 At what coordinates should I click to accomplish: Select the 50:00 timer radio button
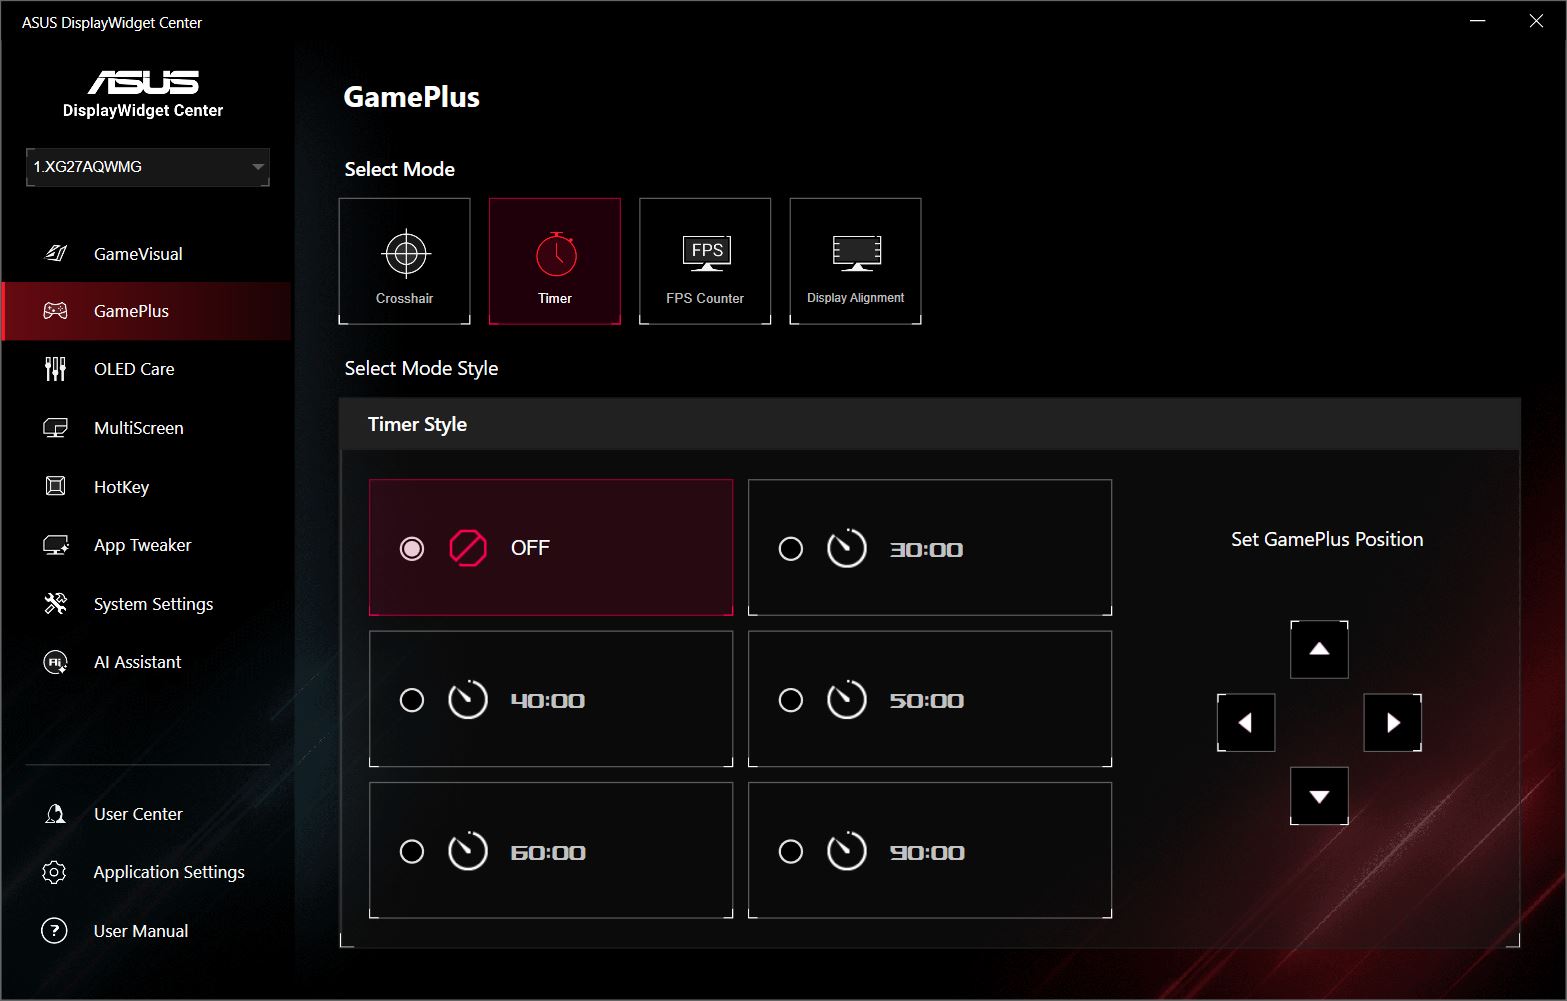(791, 700)
